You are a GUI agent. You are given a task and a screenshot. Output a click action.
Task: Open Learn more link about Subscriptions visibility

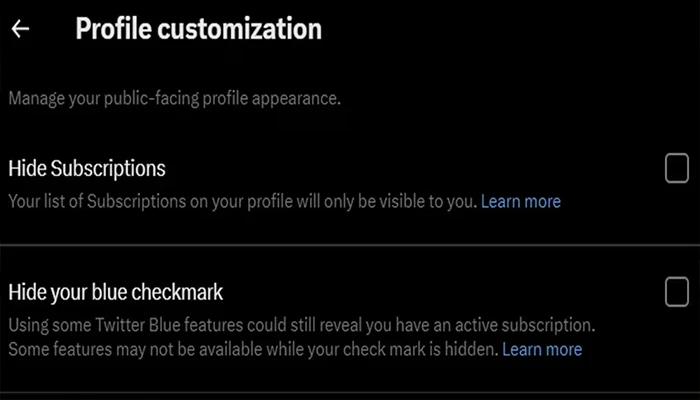coord(521,201)
